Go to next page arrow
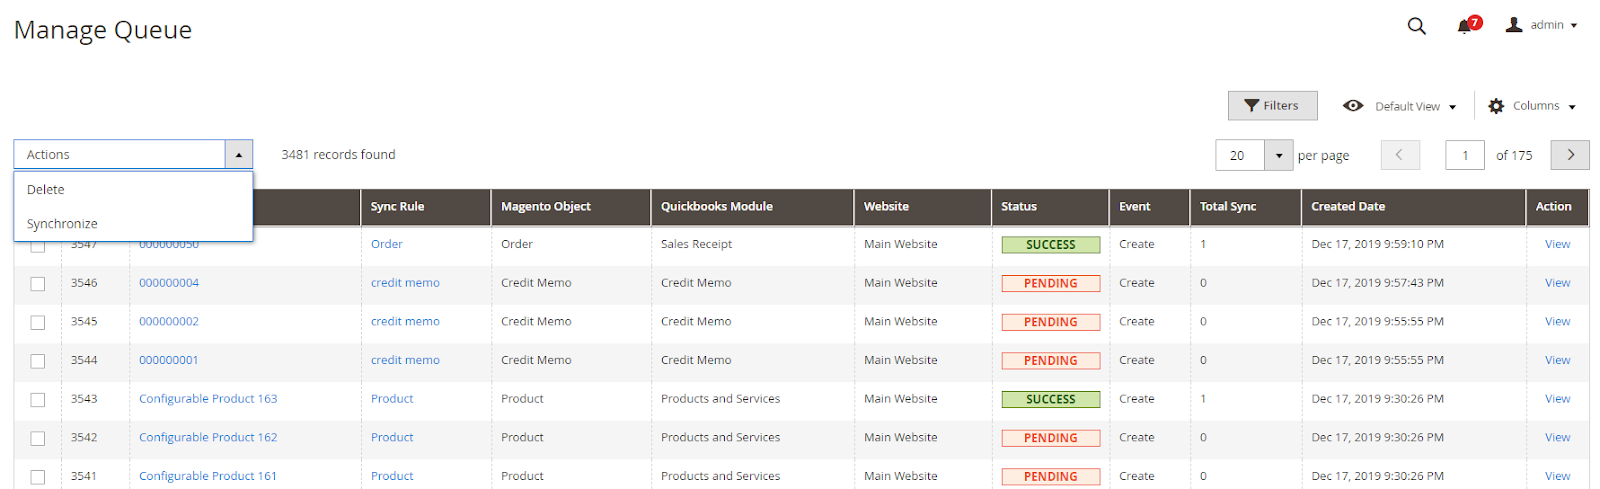Image resolution: width=1600 pixels, height=489 pixels. click(x=1570, y=155)
